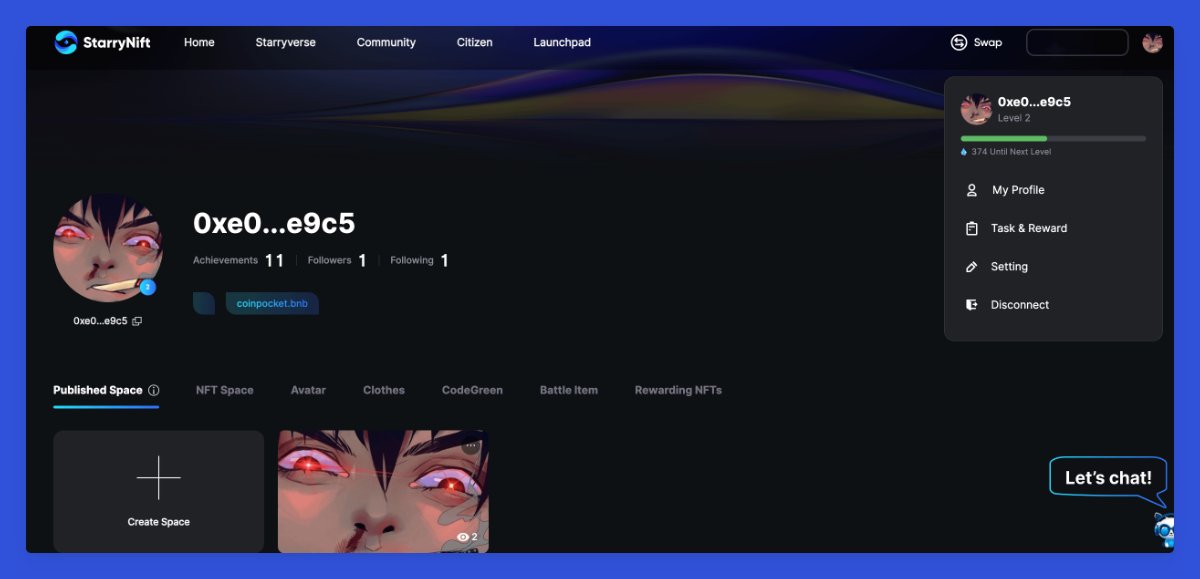Open the Launchpad menu item
The width and height of the screenshot is (1200, 579).
pos(562,42)
